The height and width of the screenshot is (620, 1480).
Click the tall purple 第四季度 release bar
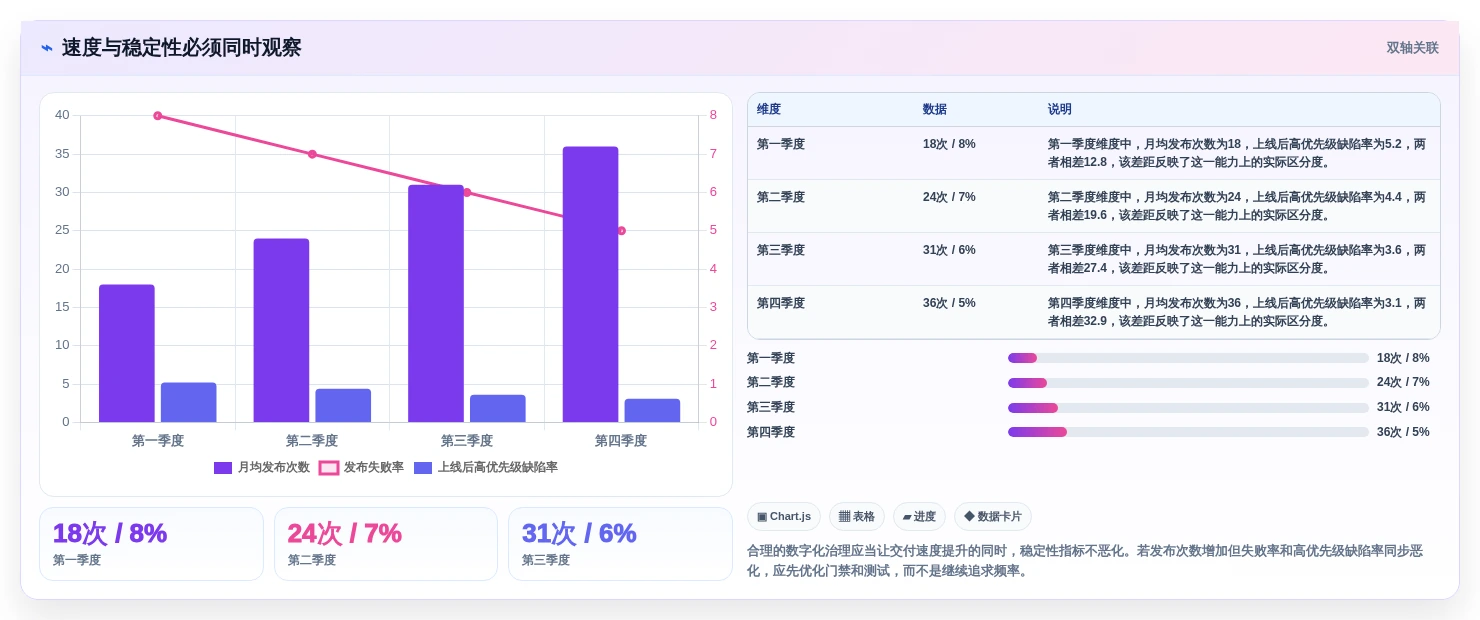590,284
